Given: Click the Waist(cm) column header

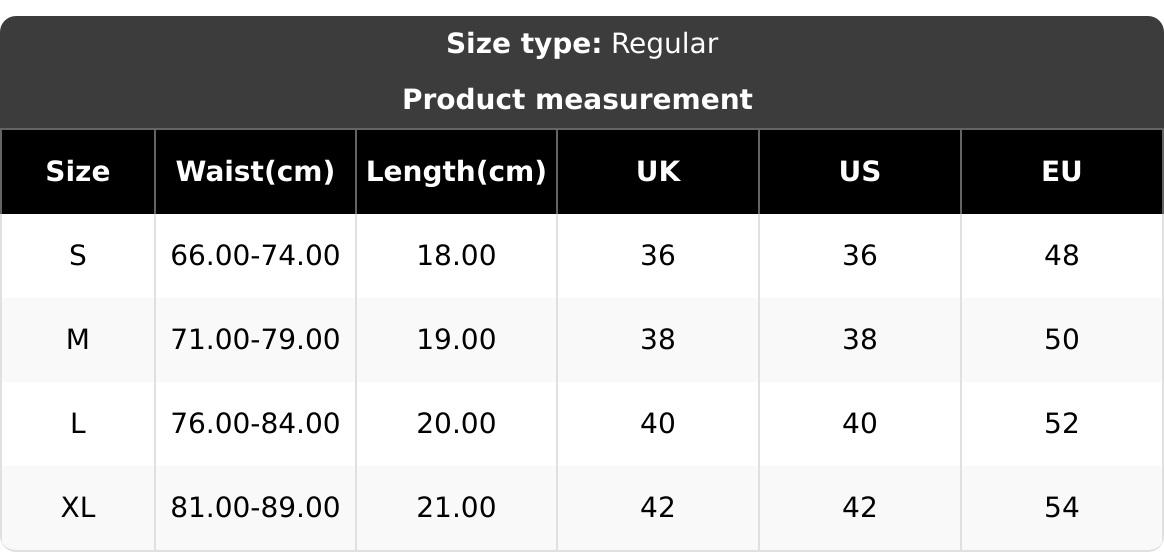Looking at the screenshot, I should pyautogui.click(x=255, y=172).
